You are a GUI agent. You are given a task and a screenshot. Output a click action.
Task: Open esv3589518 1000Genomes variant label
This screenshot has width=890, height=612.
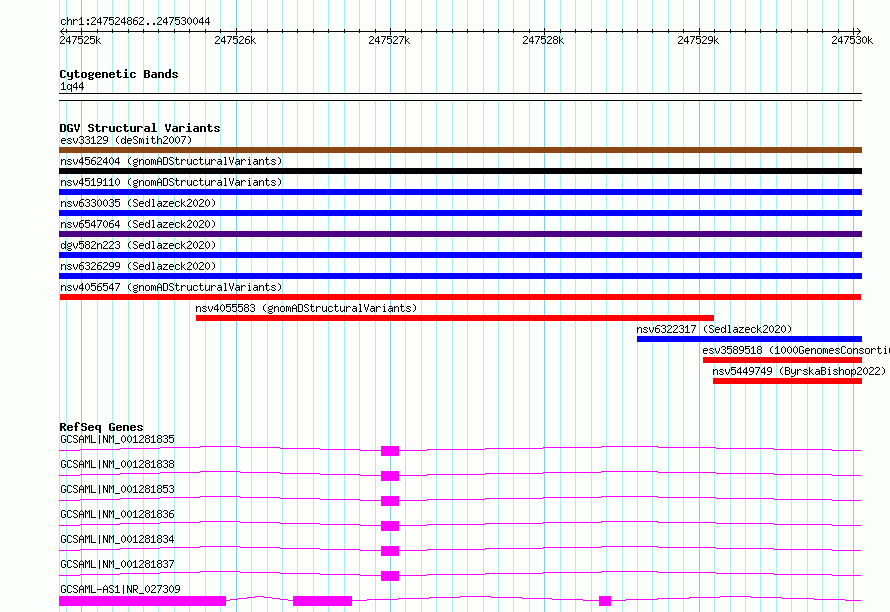[x=796, y=350]
